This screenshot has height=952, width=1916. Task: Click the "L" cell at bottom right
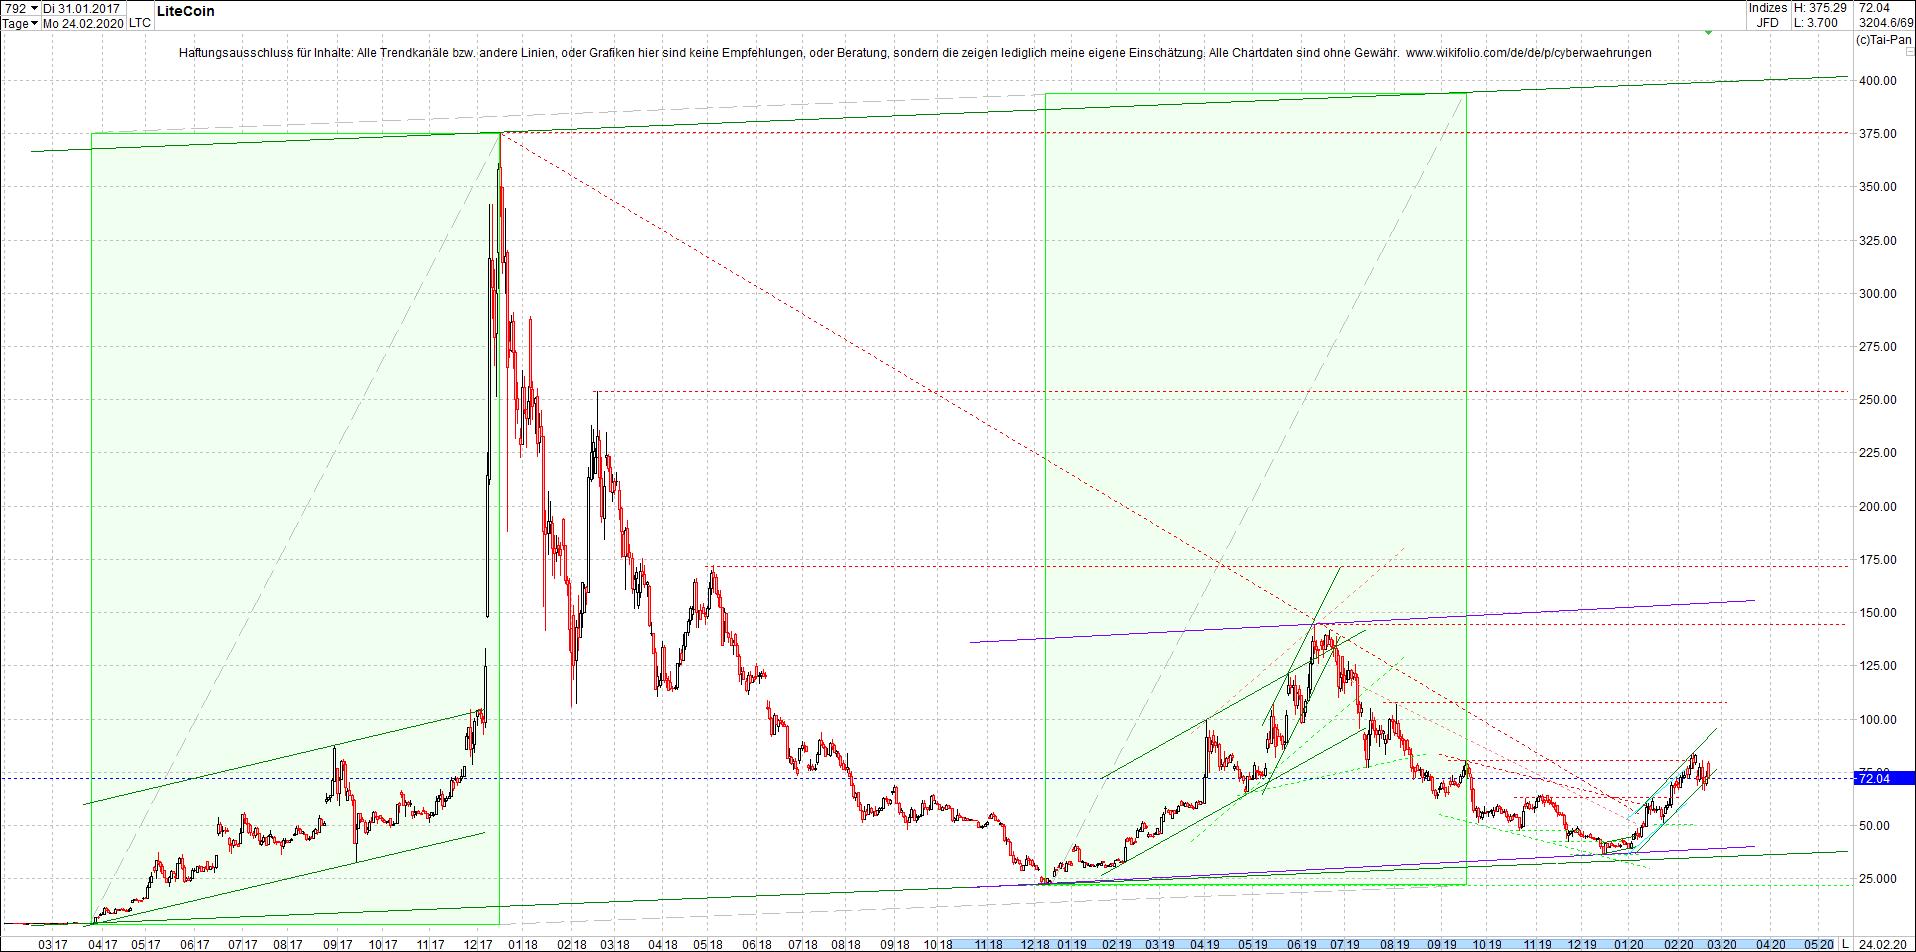tap(1847, 946)
